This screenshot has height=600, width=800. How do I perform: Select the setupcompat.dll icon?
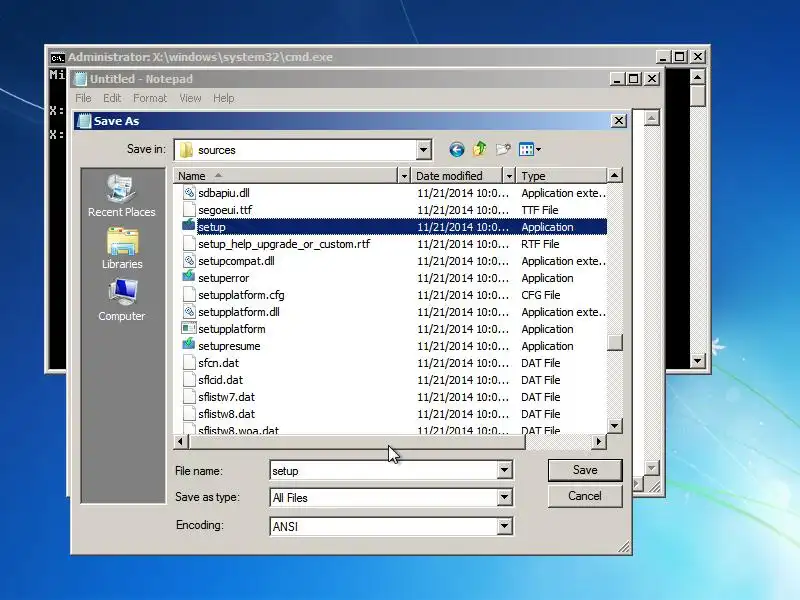(189, 261)
